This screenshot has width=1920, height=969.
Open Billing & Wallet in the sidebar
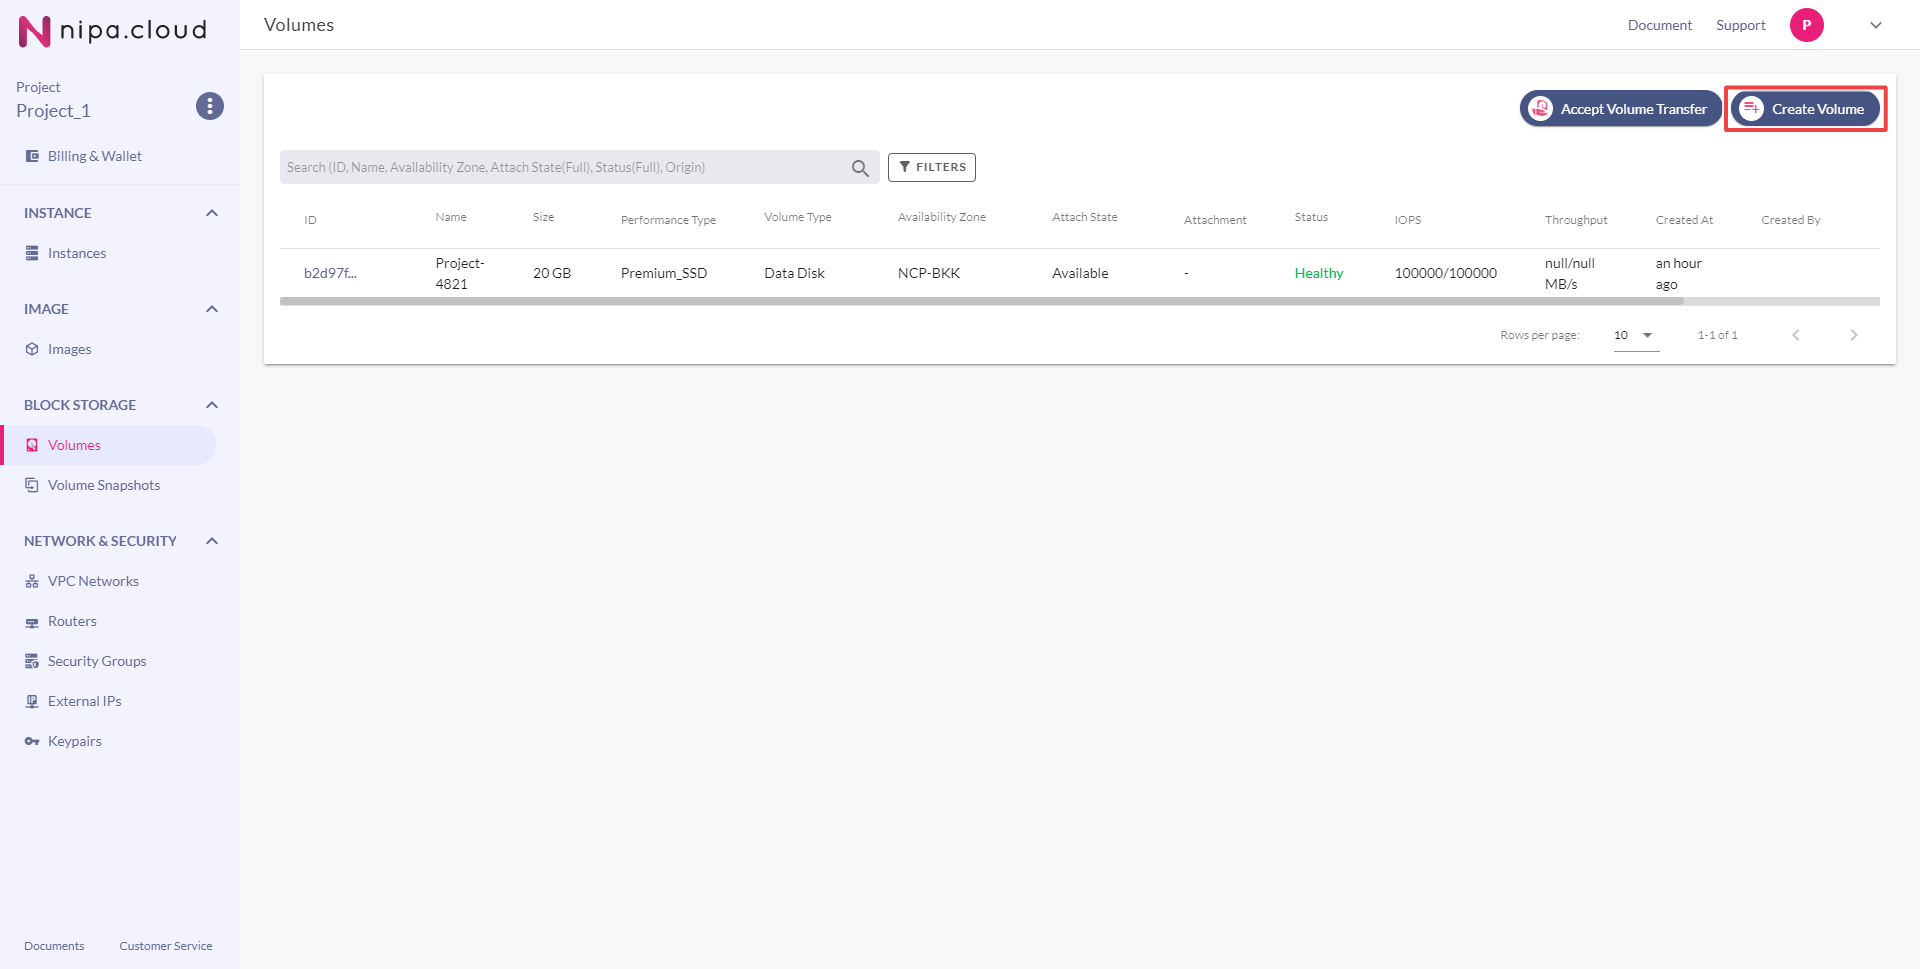pyautogui.click(x=94, y=156)
